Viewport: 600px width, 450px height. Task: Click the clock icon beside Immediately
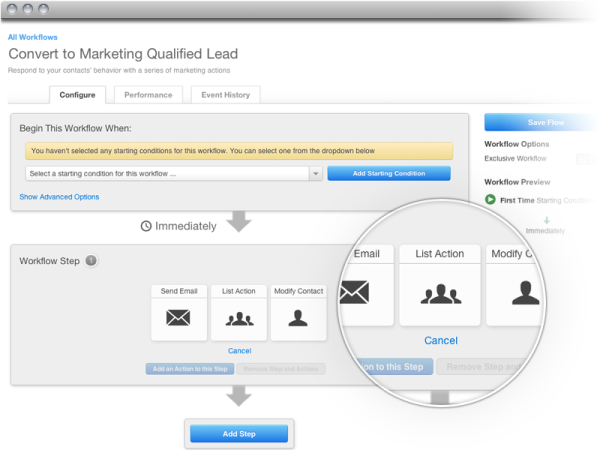click(x=146, y=226)
